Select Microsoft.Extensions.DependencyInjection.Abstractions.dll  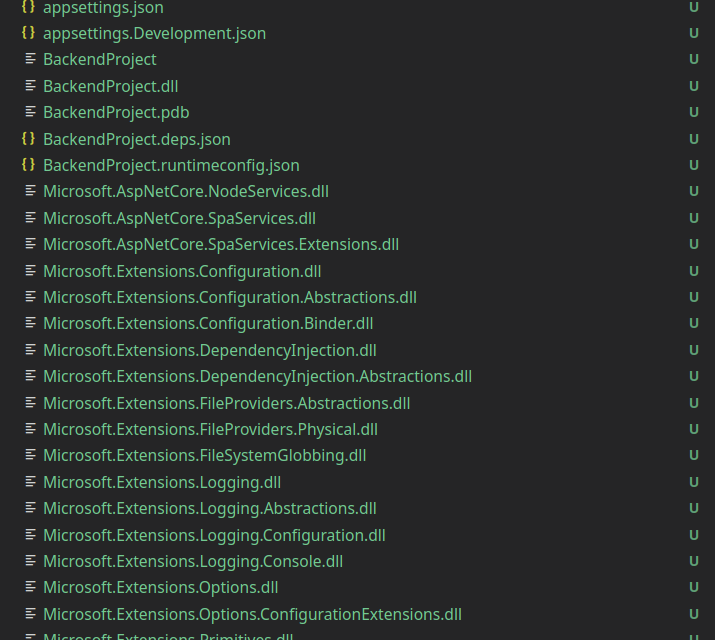point(257,376)
